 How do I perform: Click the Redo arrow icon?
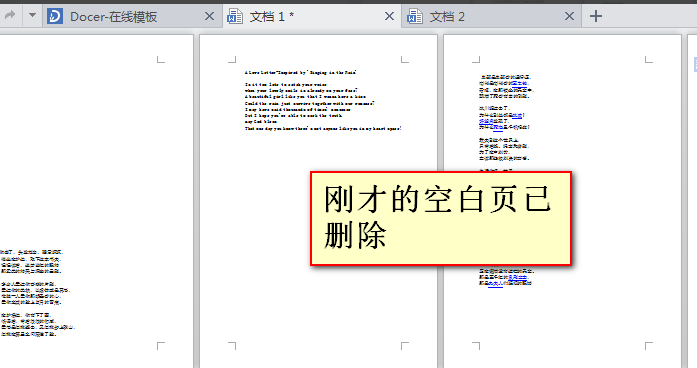coord(9,16)
